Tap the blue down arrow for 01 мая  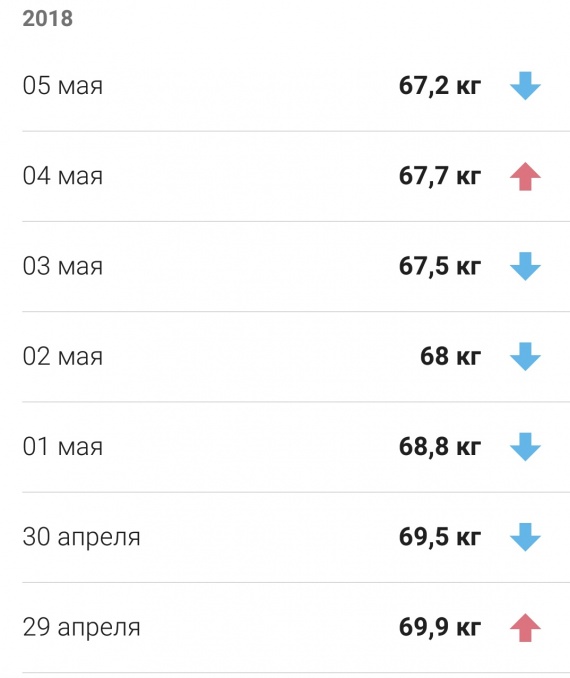click(525, 447)
